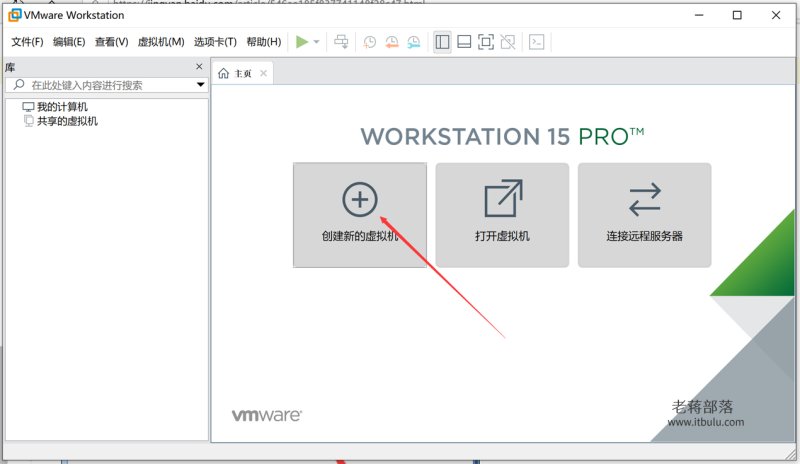Open the power options dropdown arrow
The image size is (800, 464).
pos(316,42)
